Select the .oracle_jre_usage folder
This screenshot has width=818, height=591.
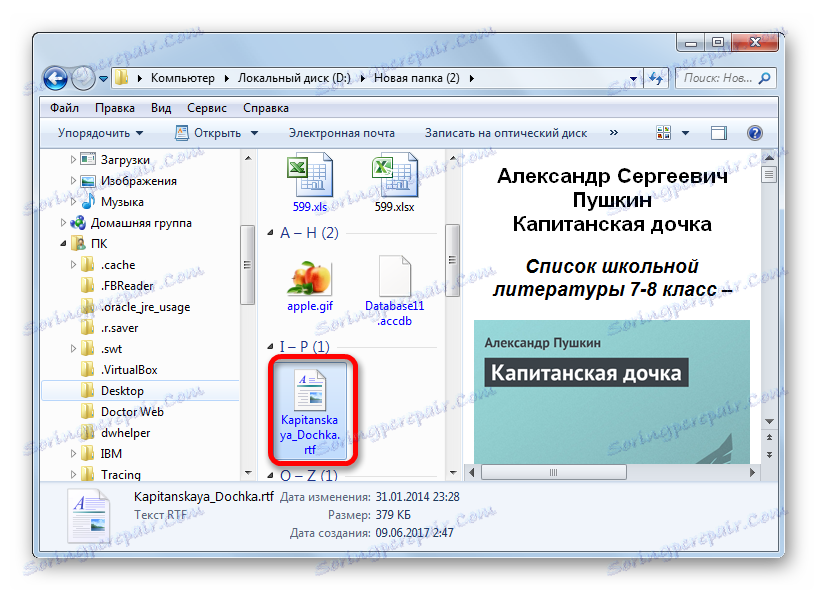coord(146,307)
